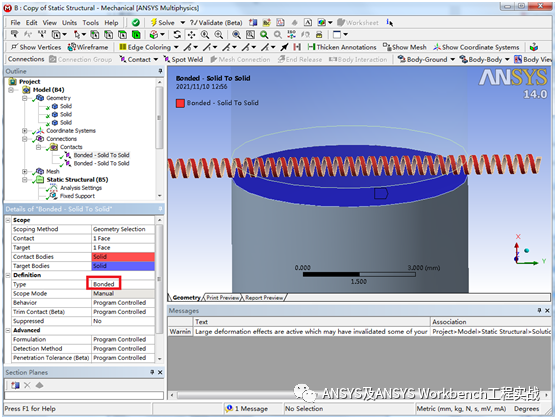Set the isometric view icon

292,35
